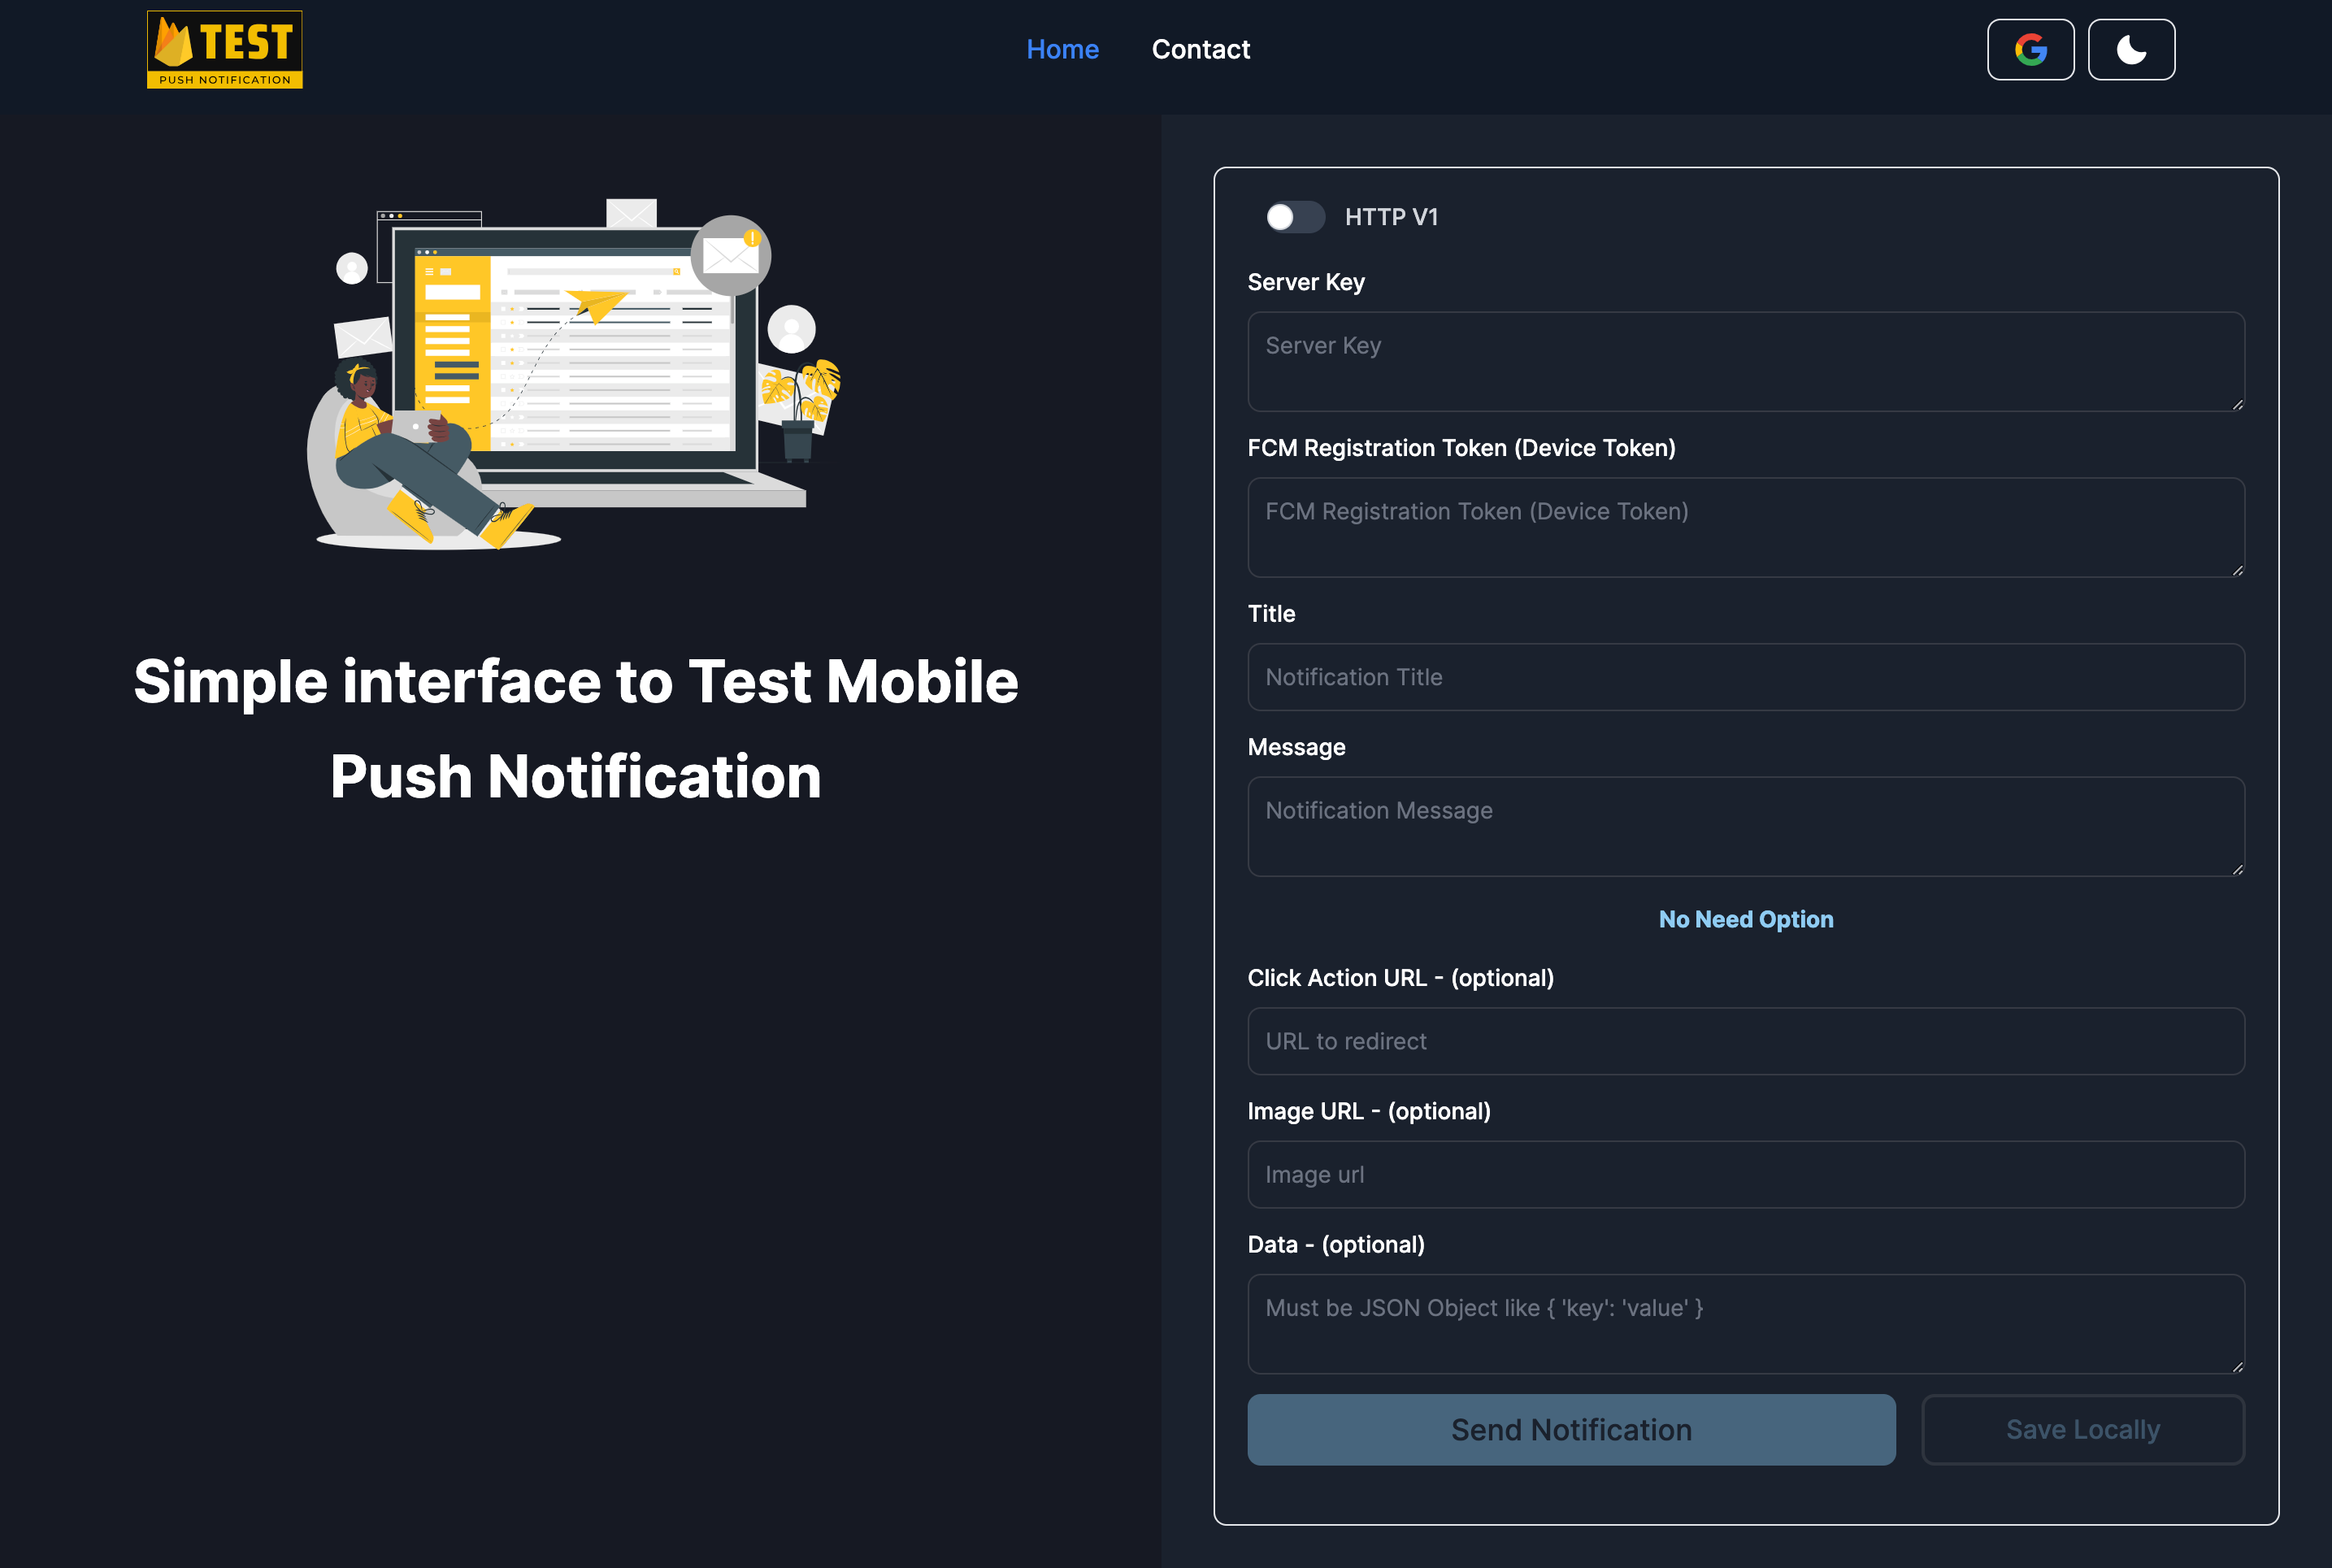Click Notification Message text area
The width and height of the screenshot is (2332, 1568).
[x=1746, y=824]
